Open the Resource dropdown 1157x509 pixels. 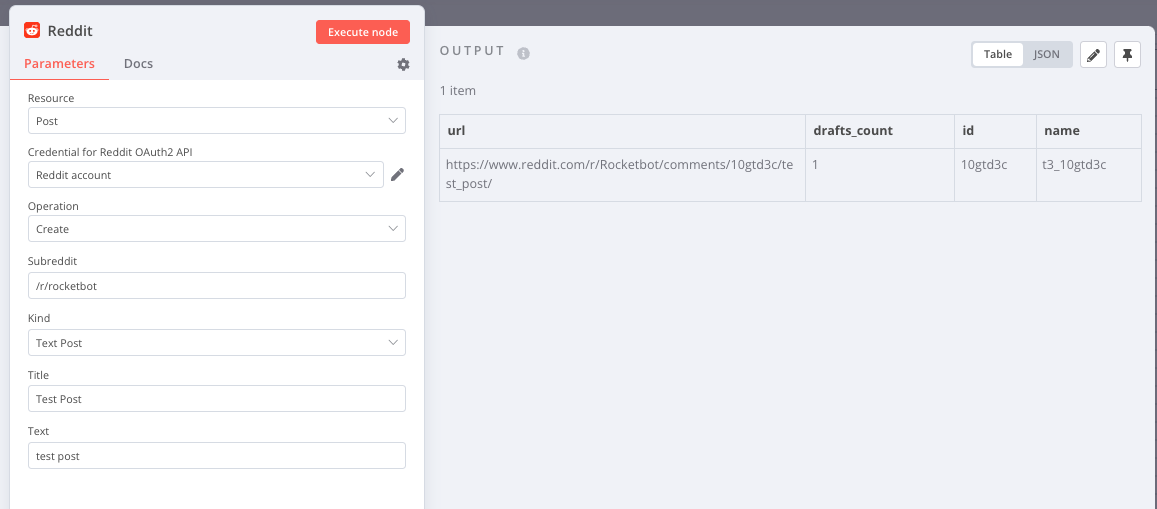pos(216,121)
